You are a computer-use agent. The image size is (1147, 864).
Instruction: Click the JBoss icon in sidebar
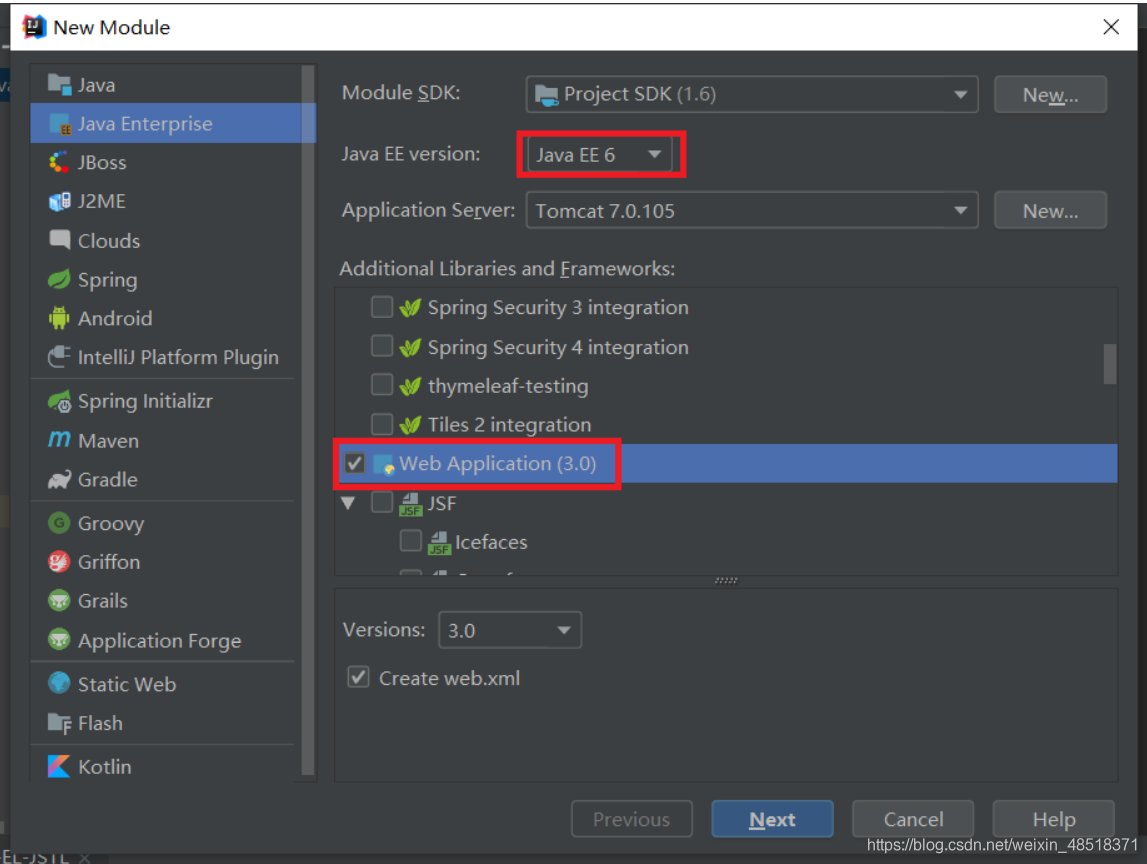[59, 162]
